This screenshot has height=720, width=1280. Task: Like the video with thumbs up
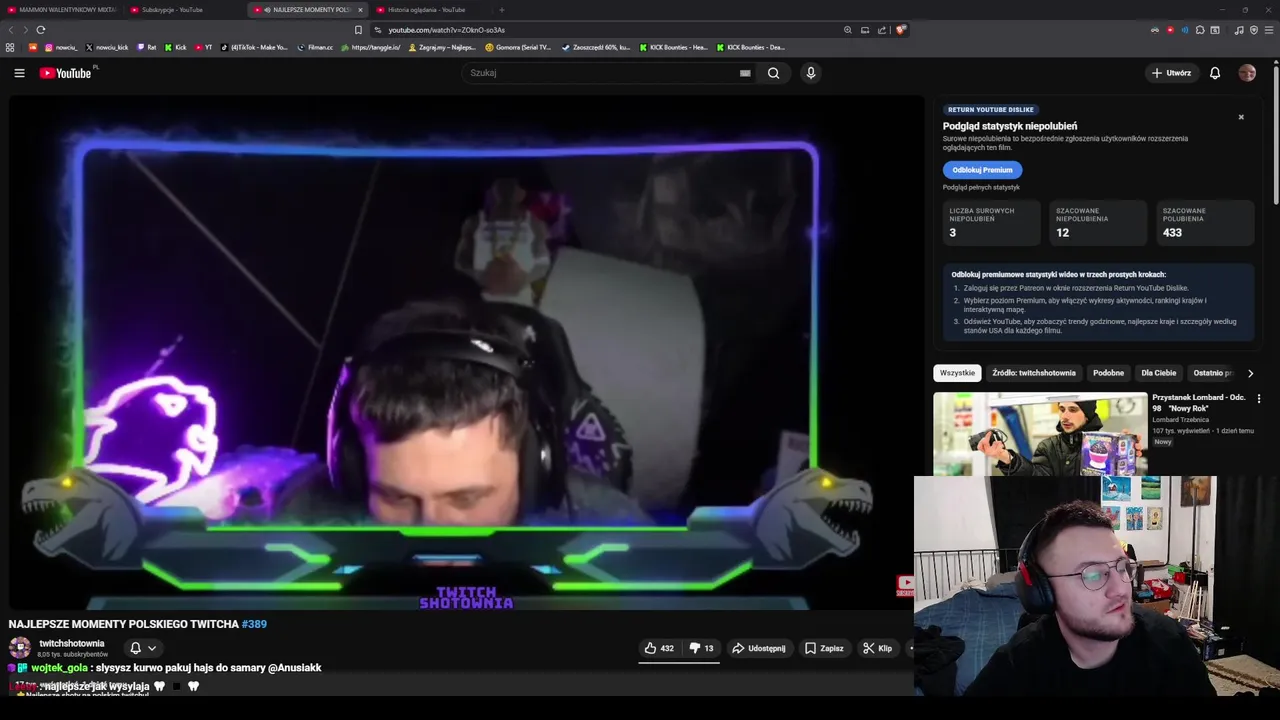pos(659,648)
